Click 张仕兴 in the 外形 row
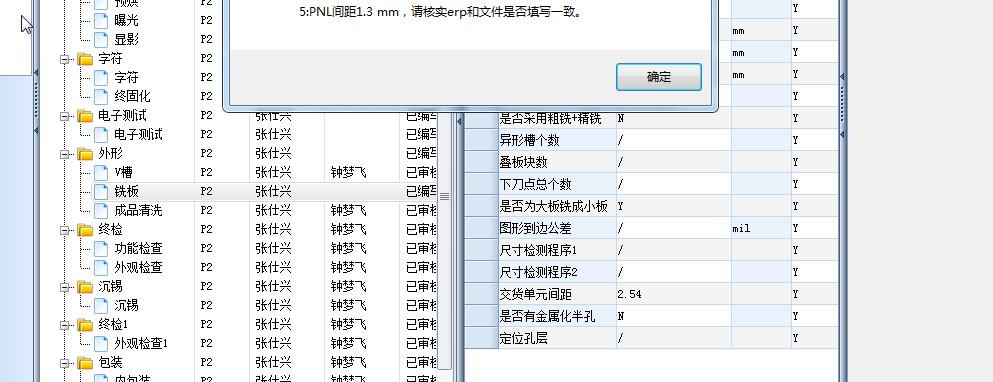The height and width of the screenshot is (382, 993). (x=273, y=153)
